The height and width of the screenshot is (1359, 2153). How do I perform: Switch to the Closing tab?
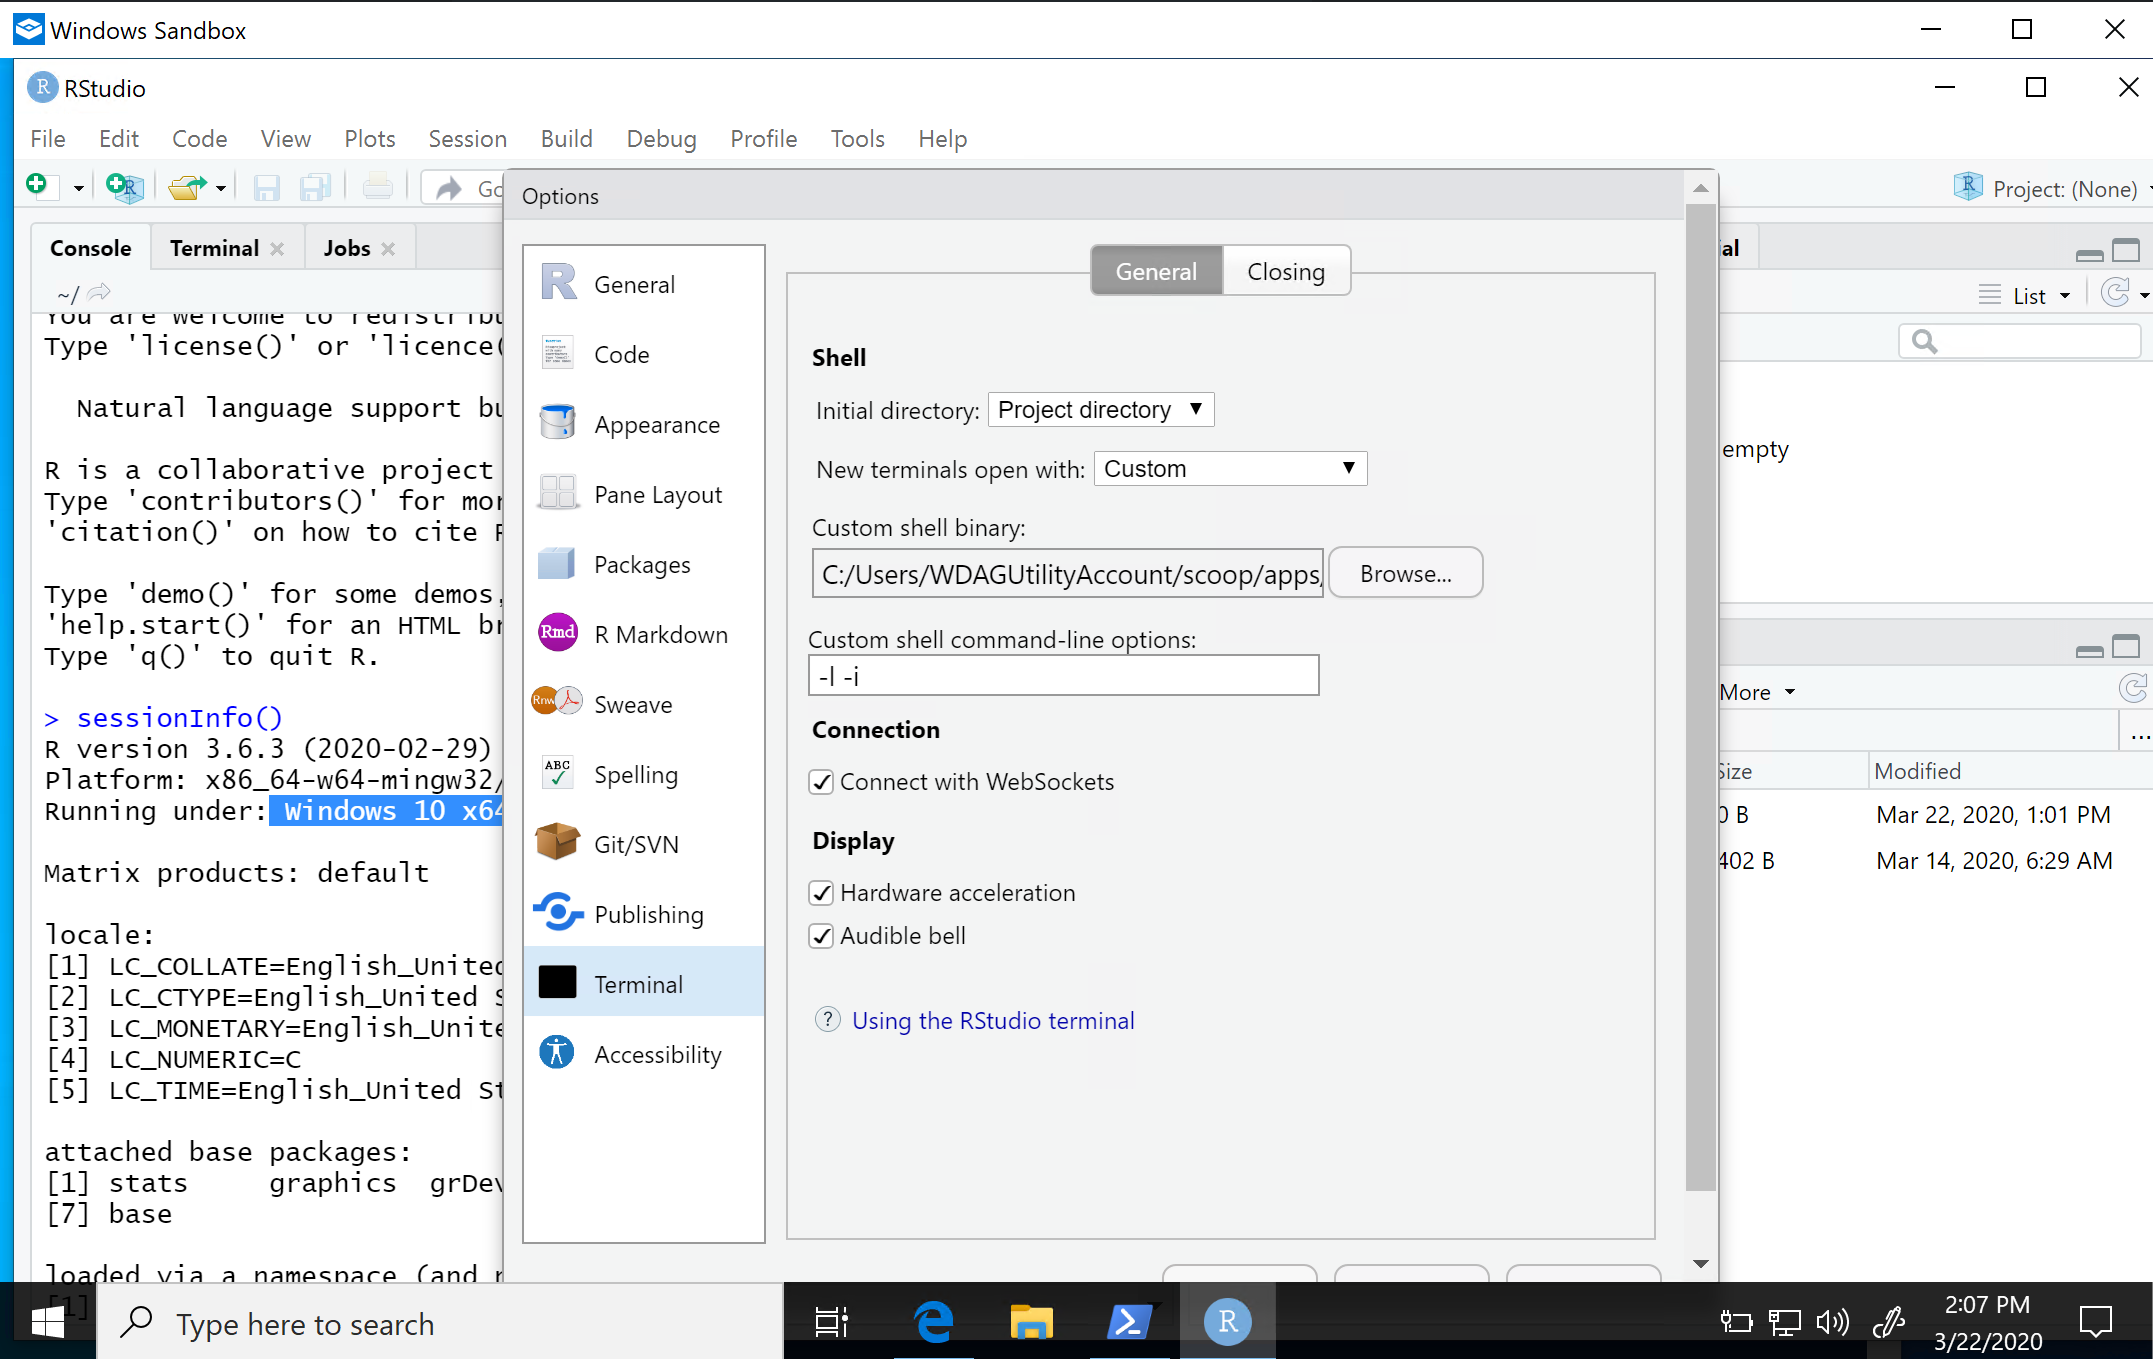(x=1286, y=271)
